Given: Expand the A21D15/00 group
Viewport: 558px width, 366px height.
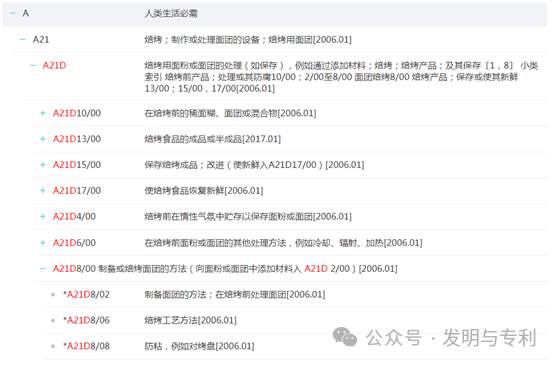Looking at the screenshot, I should pos(43,165).
